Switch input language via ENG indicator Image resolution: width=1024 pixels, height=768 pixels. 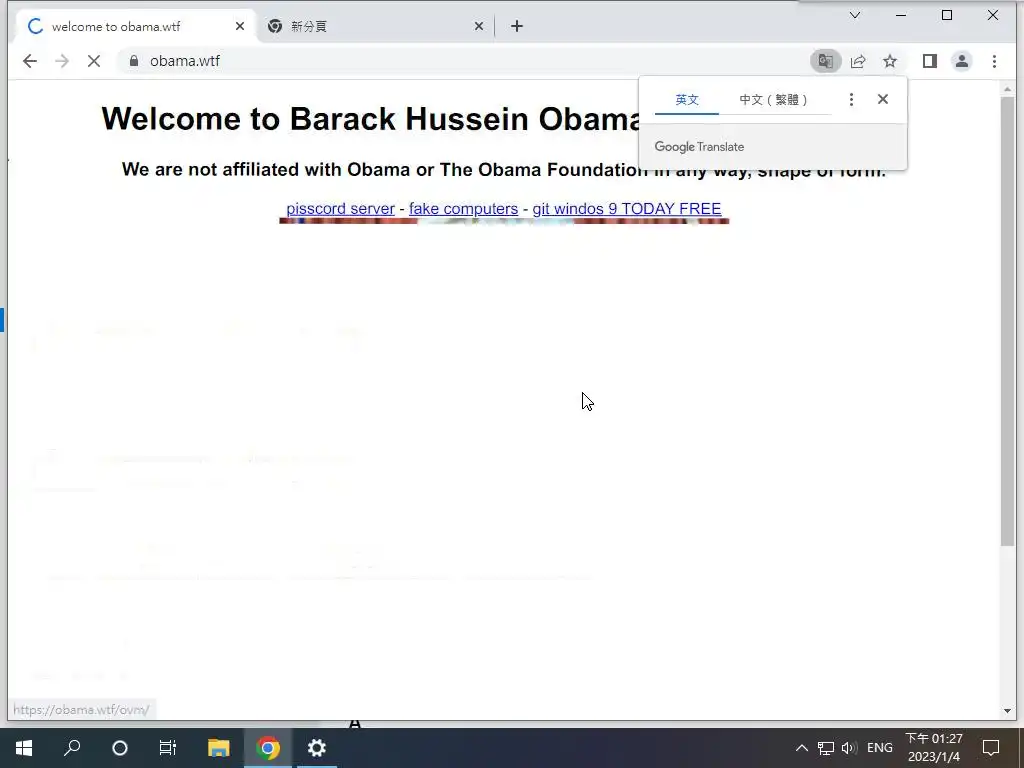[x=880, y=748]
